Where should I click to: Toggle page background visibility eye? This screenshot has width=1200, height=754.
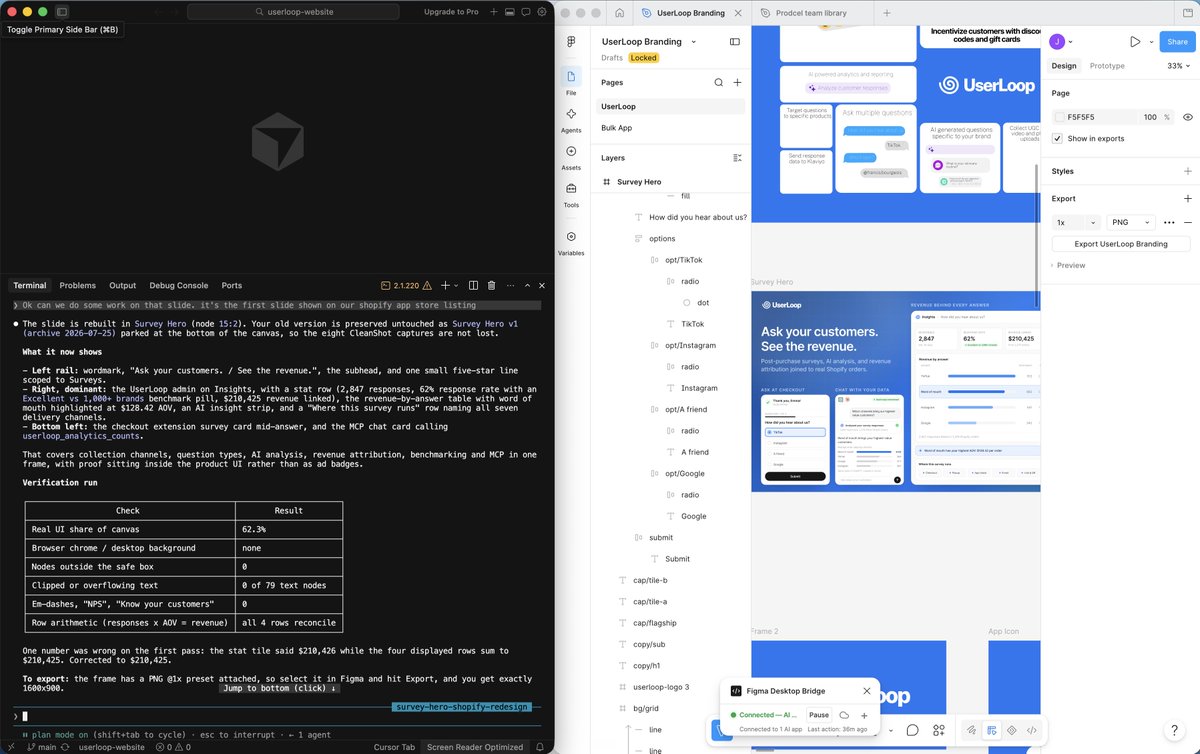(x=1188, y=117)
